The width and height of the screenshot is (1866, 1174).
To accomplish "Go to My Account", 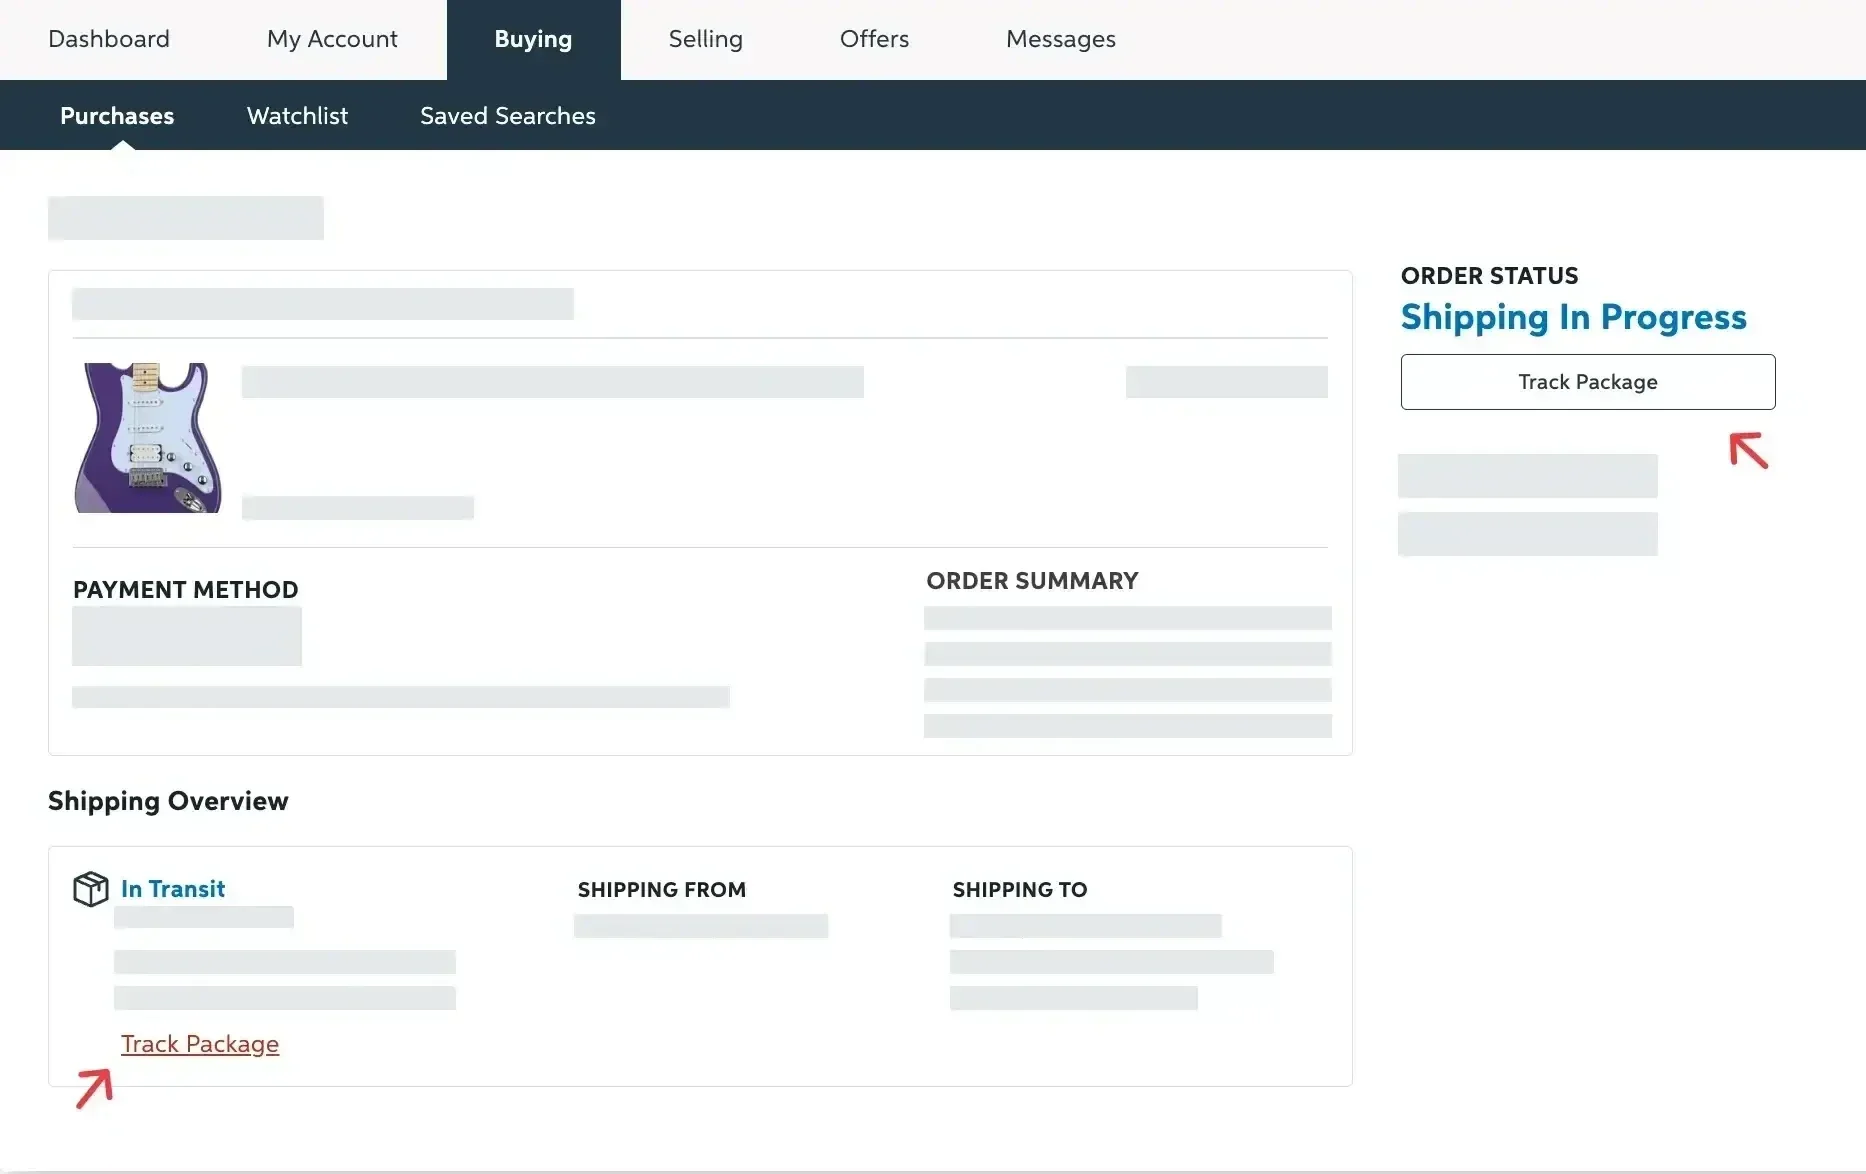I will pos(331,39).
